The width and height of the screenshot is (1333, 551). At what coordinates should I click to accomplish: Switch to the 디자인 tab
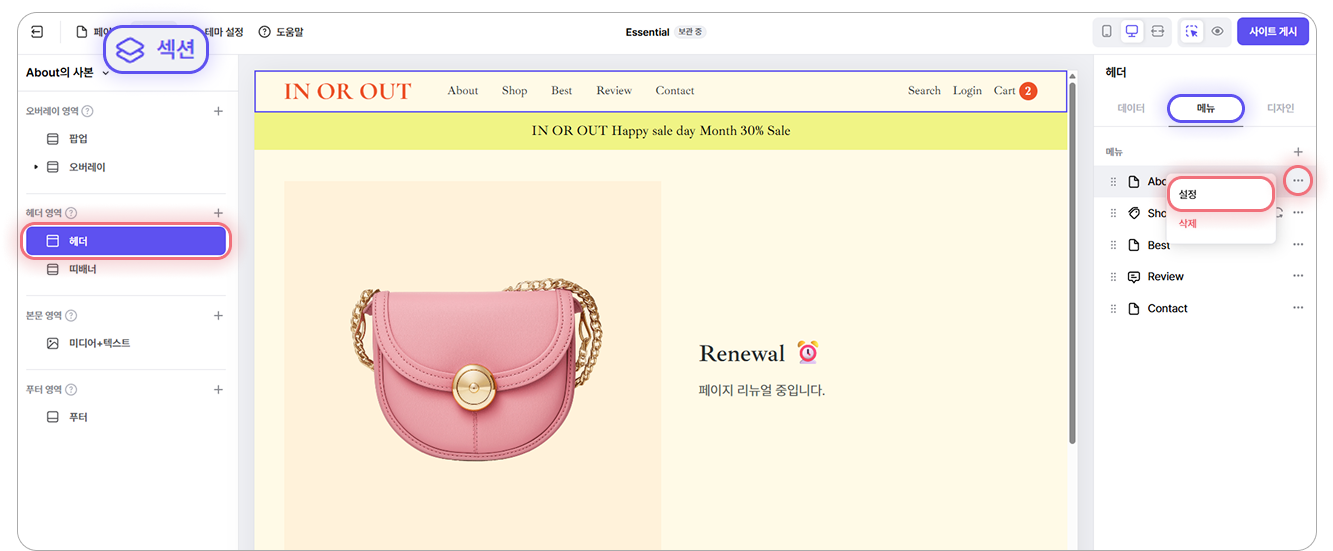click(x=1280, y=108)
